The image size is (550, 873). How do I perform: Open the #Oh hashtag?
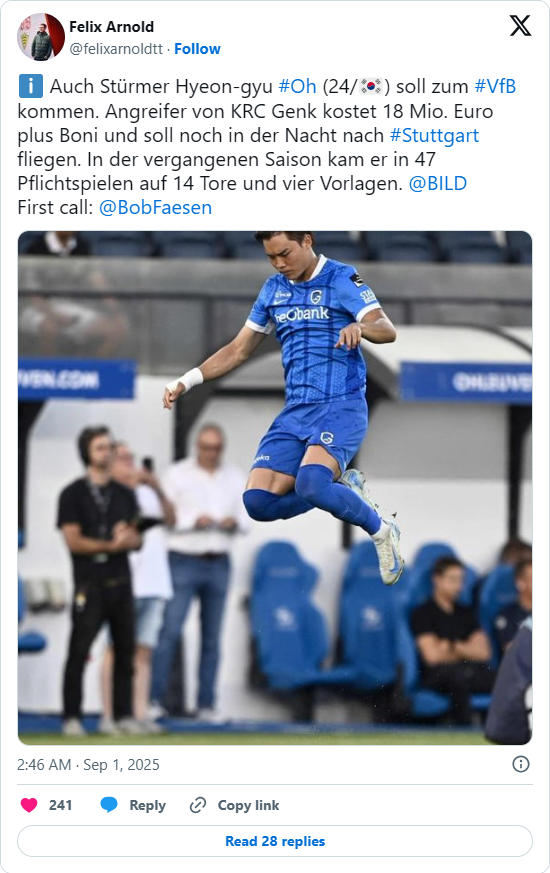[297, 86]
